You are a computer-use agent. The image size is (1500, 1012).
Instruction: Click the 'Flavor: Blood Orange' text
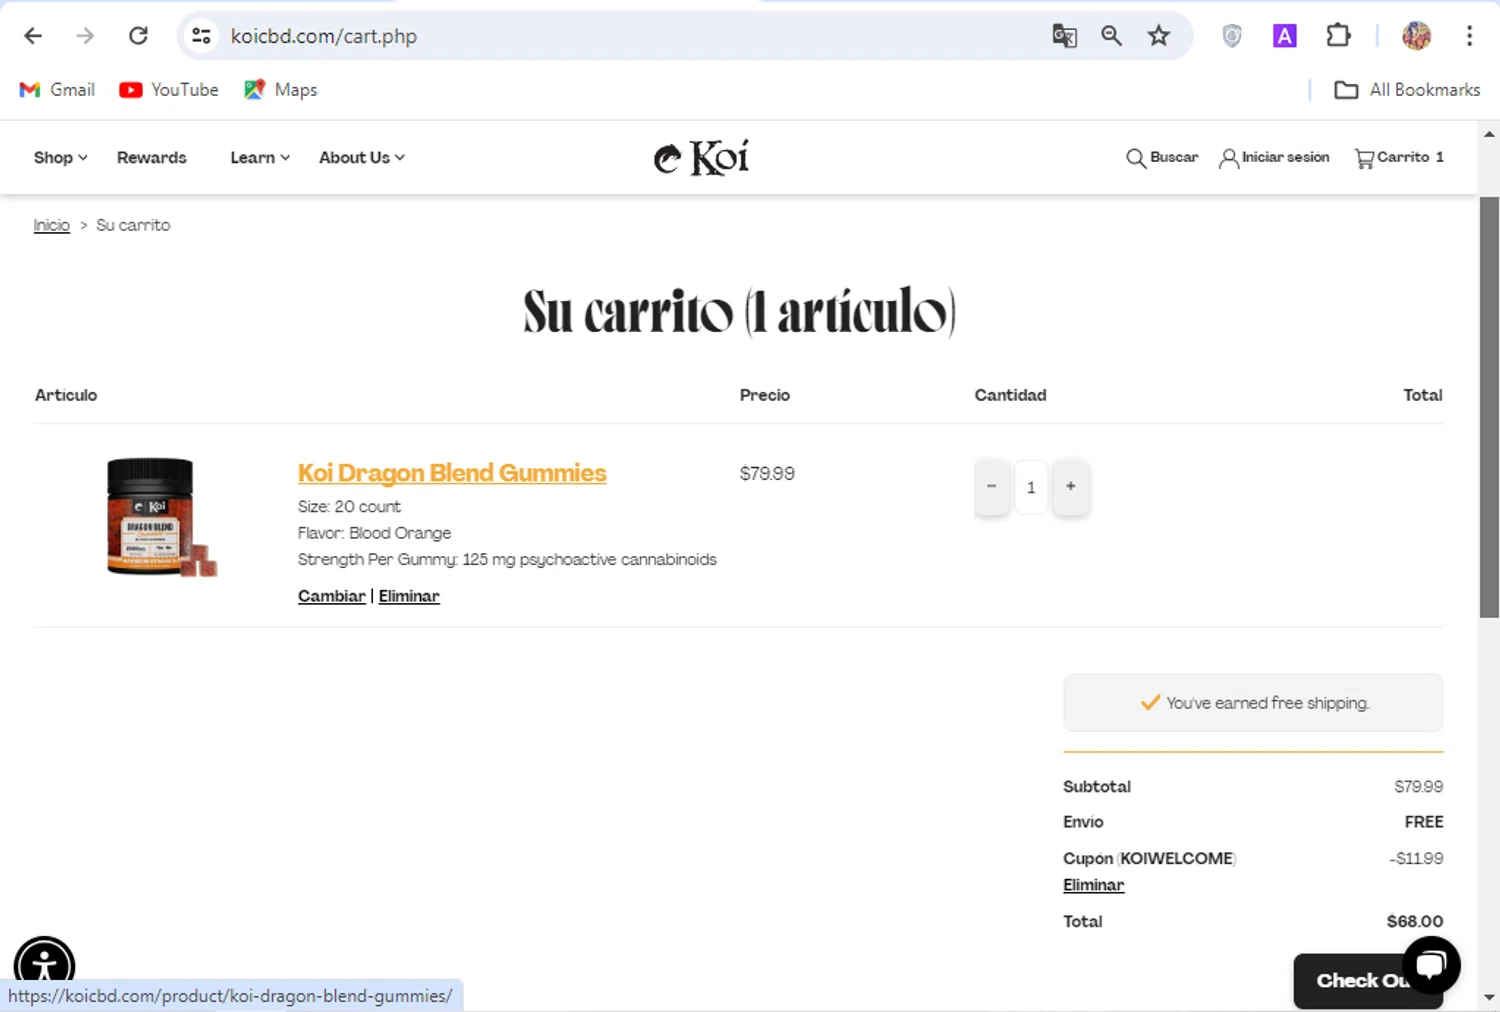pyautogui.click(x=374, y=533)
